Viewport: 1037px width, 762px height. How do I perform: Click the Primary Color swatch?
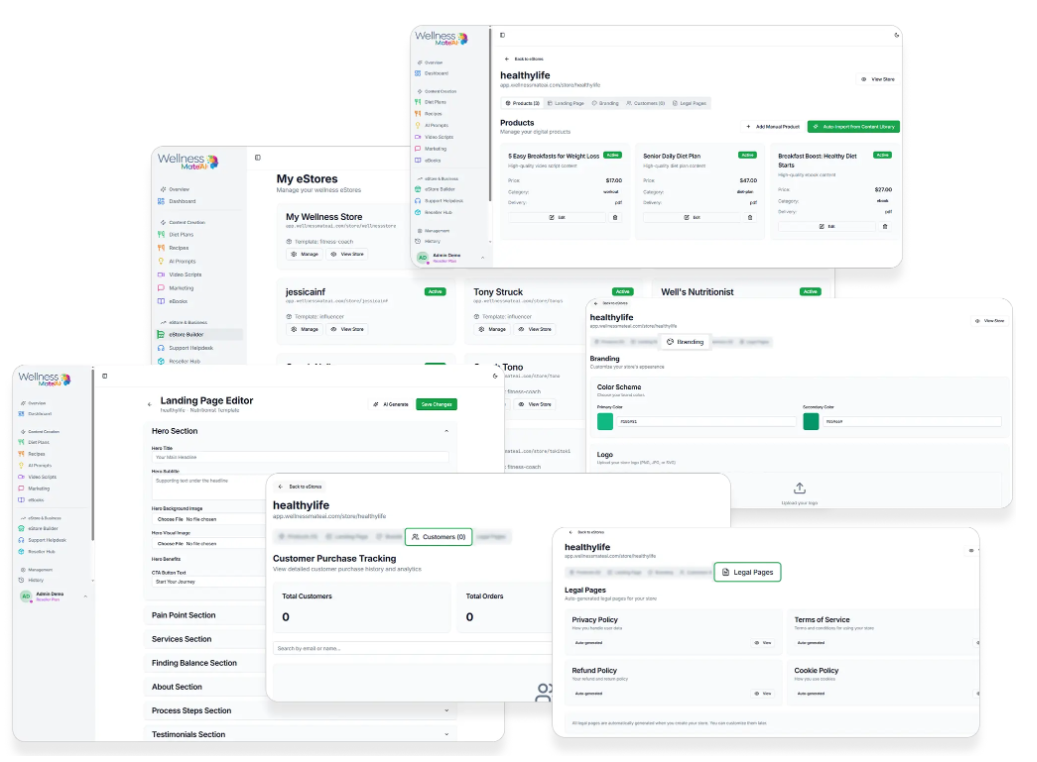coord(605,421)
